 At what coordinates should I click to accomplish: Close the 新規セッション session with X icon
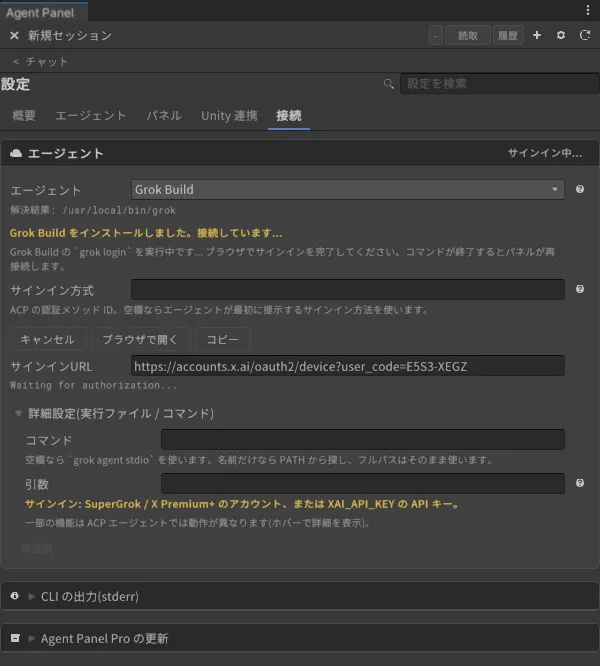click(14, 35)
